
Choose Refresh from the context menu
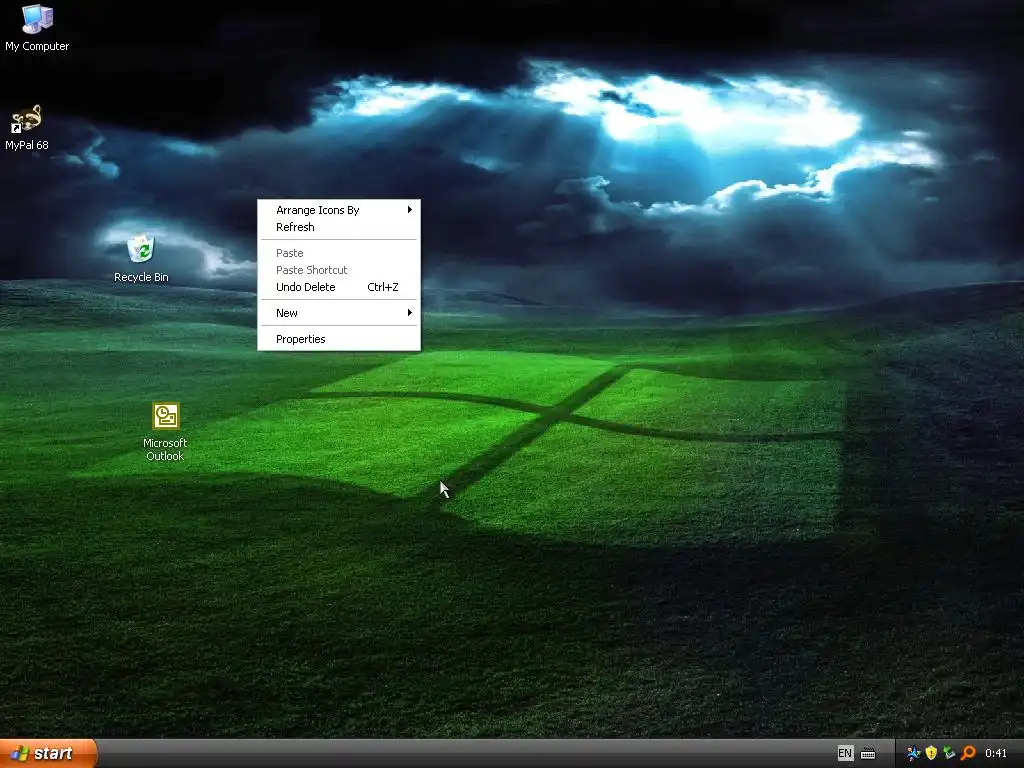(x=339, y=227)
